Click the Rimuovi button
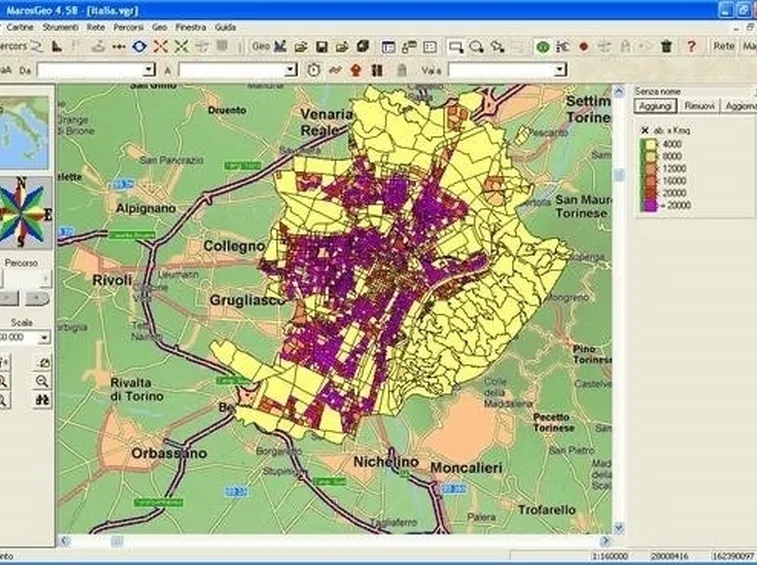The image size is (757, 565). coord(699,106)
